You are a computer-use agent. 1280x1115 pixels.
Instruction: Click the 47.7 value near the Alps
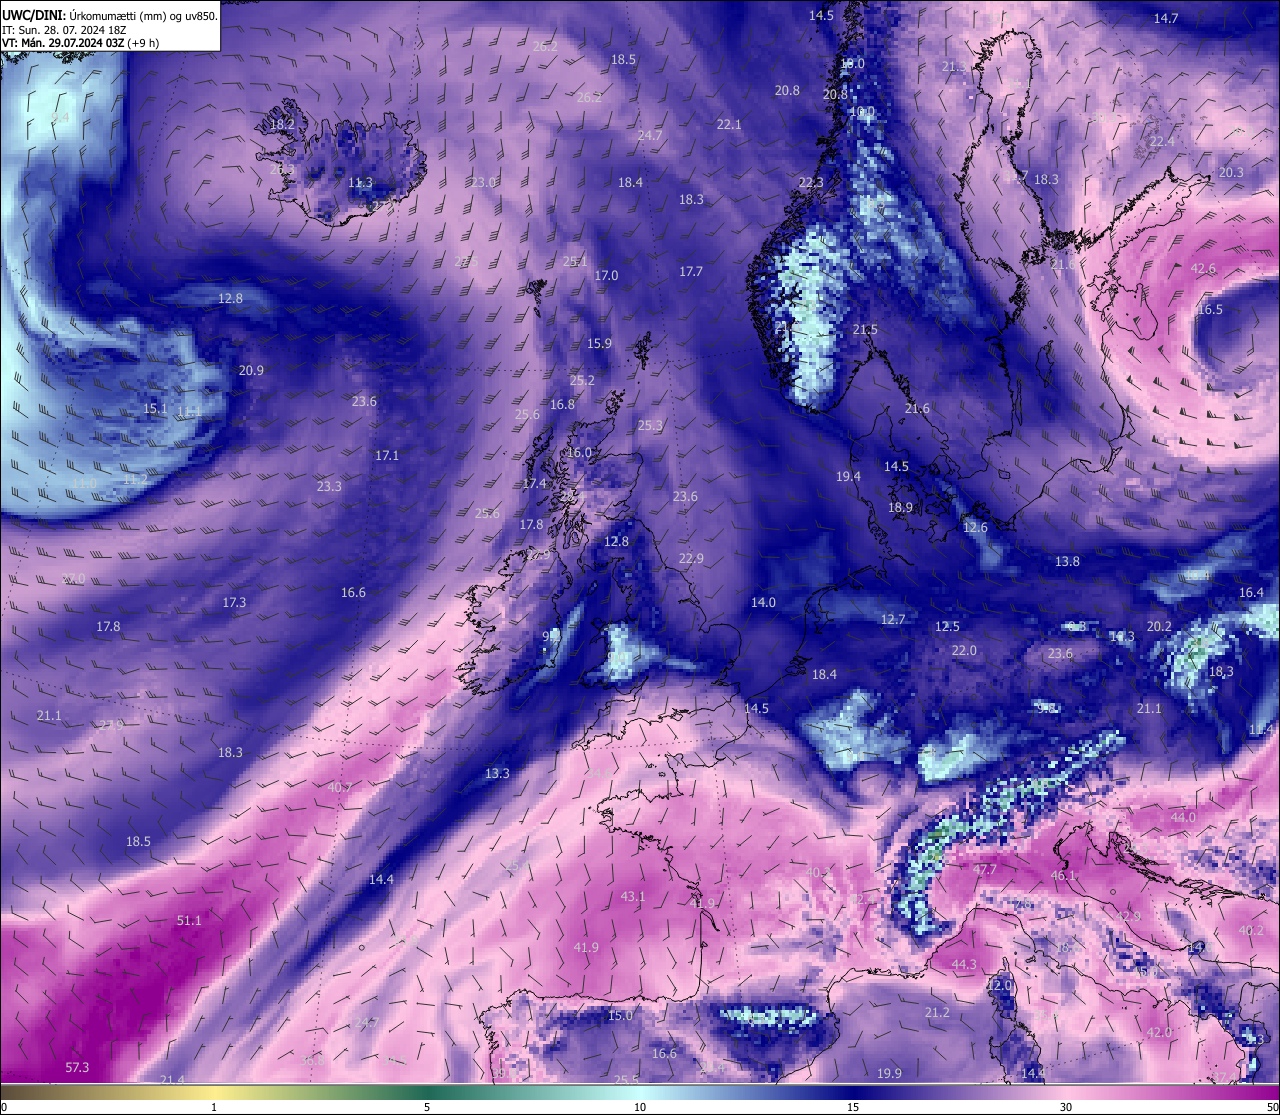pos(985,869)
